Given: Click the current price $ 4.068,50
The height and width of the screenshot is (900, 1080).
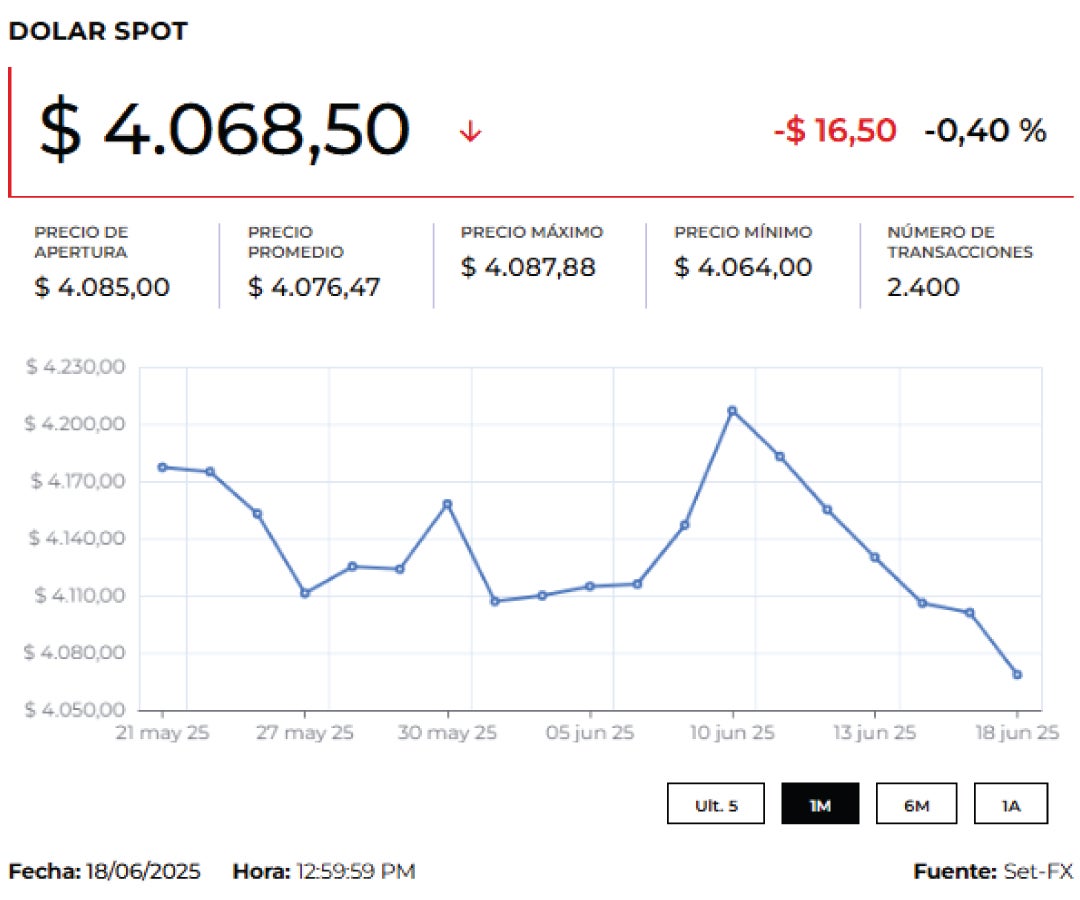Looking at the screenshot, I should click(x=224, y=131).
